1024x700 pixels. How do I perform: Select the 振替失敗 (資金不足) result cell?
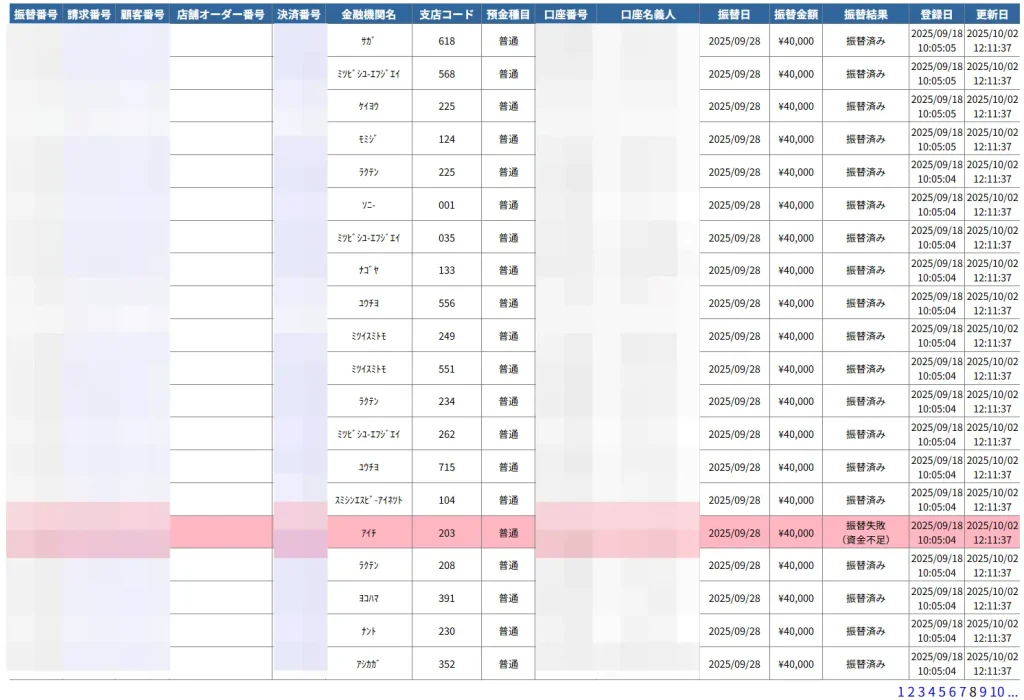865,532
